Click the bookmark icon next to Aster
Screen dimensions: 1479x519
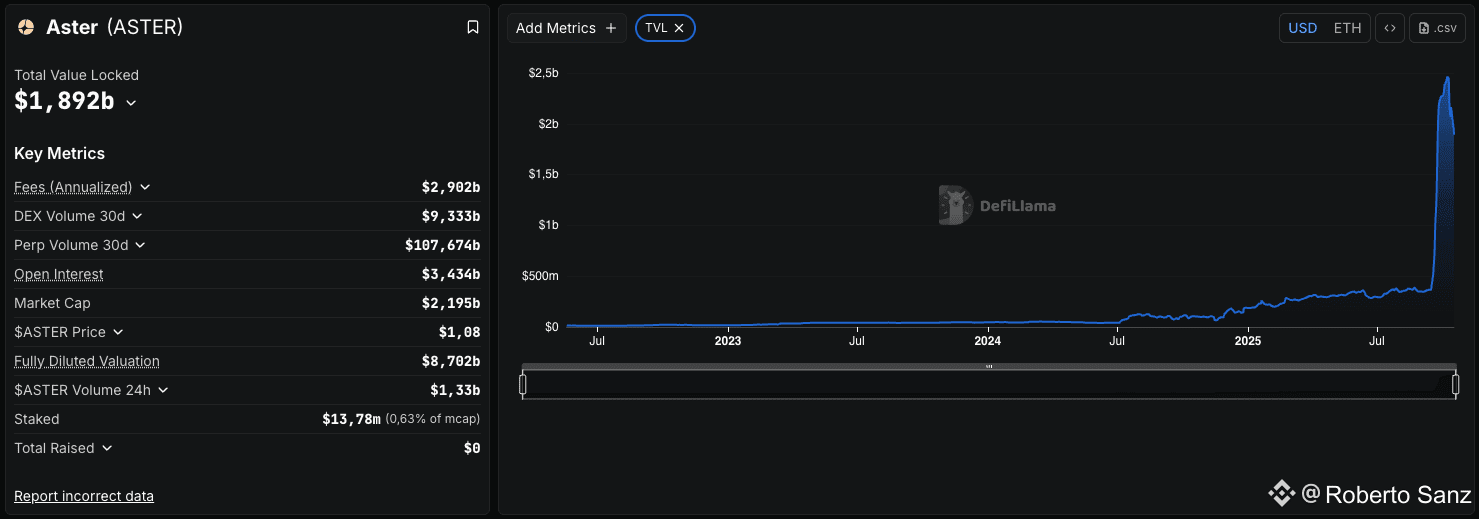point(473,27)
